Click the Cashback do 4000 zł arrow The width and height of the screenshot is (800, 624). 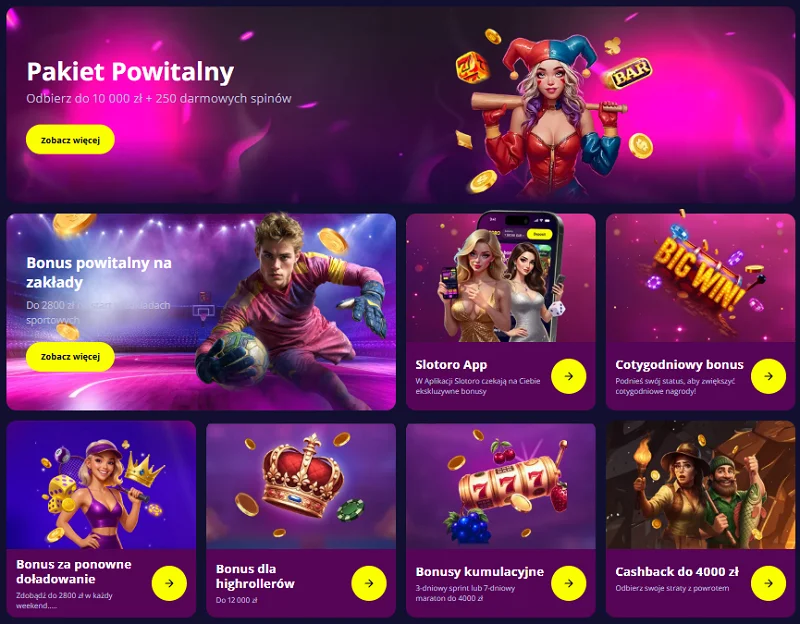768,583
